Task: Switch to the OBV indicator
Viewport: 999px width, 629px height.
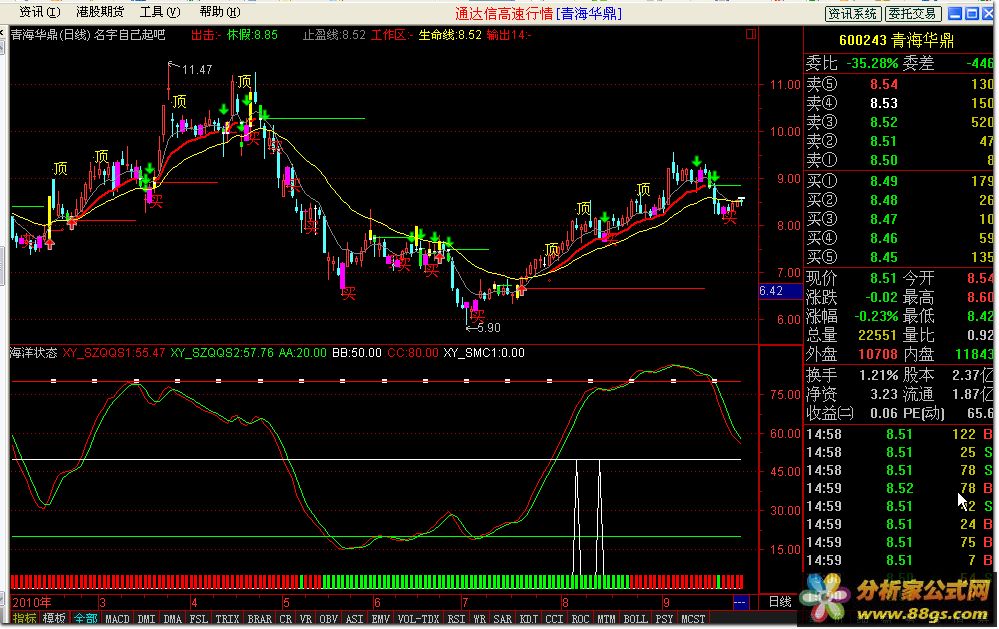Action: tap(328, 619)
